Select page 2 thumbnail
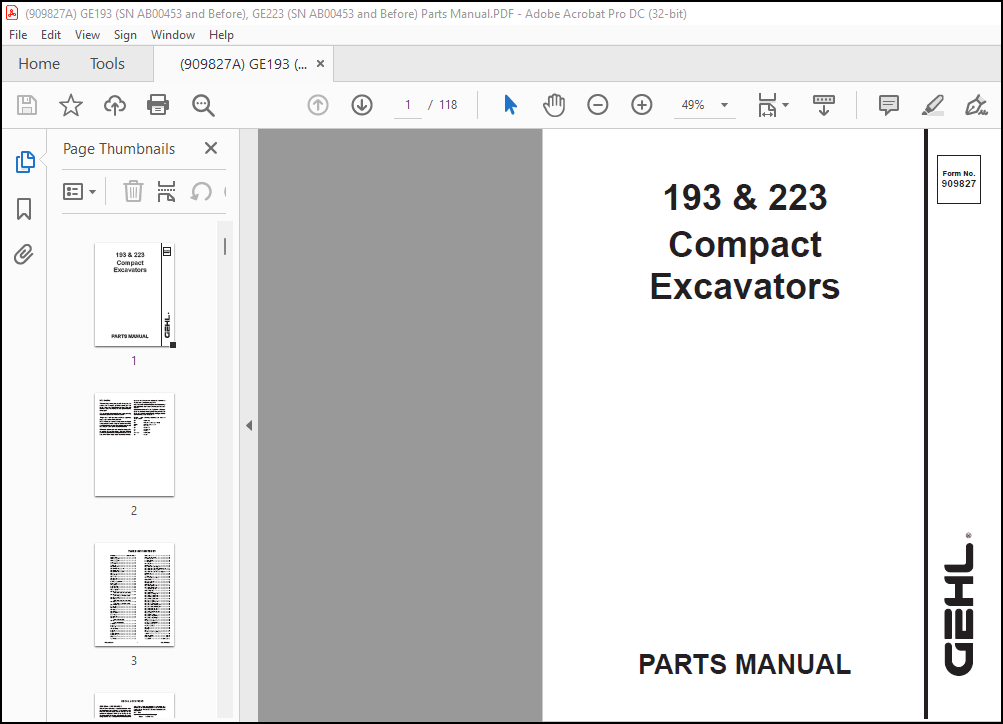This screenshot has height=724, width=1003. coord(134,445)
